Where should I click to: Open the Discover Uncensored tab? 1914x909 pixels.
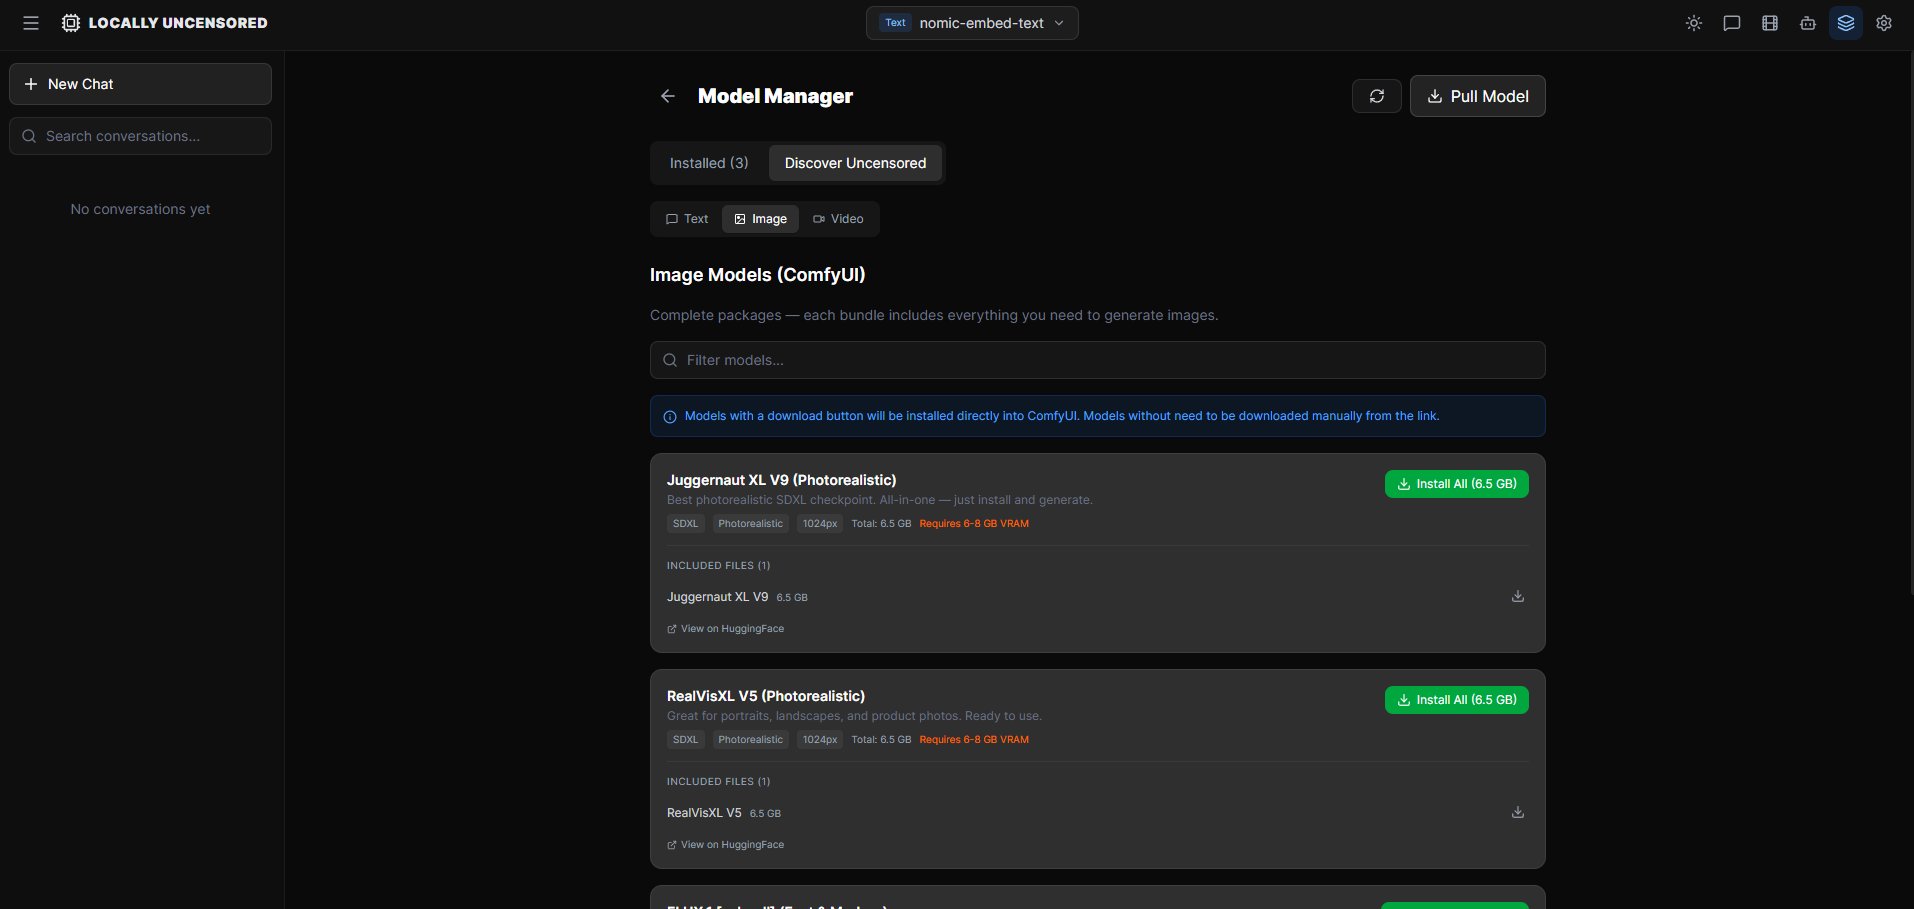click(855, 162)
